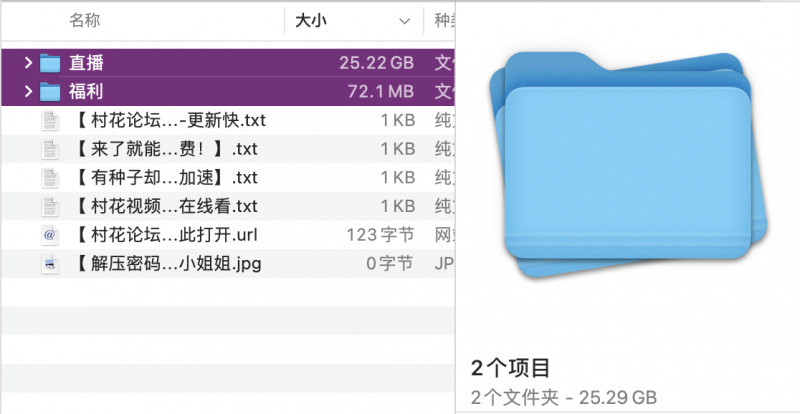800x414 pixels.
Task: Select the 直播 folder name
Action: [87, 63]
